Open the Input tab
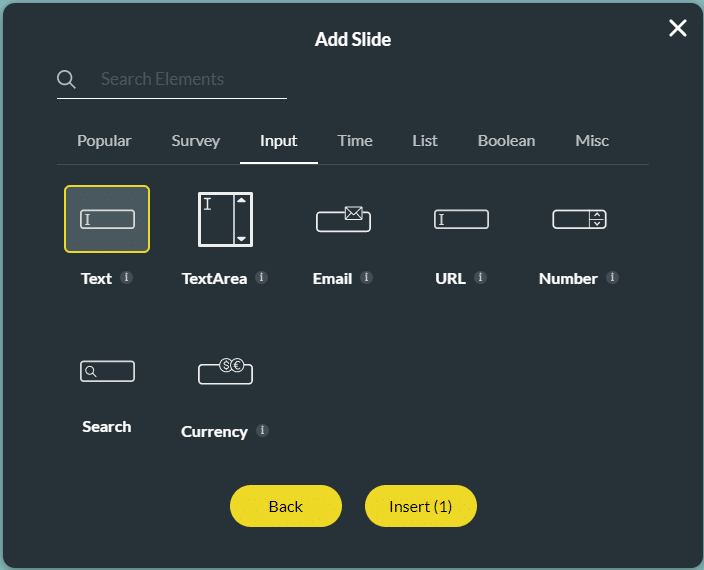This screenshot has width=704, height=570. 278,141
